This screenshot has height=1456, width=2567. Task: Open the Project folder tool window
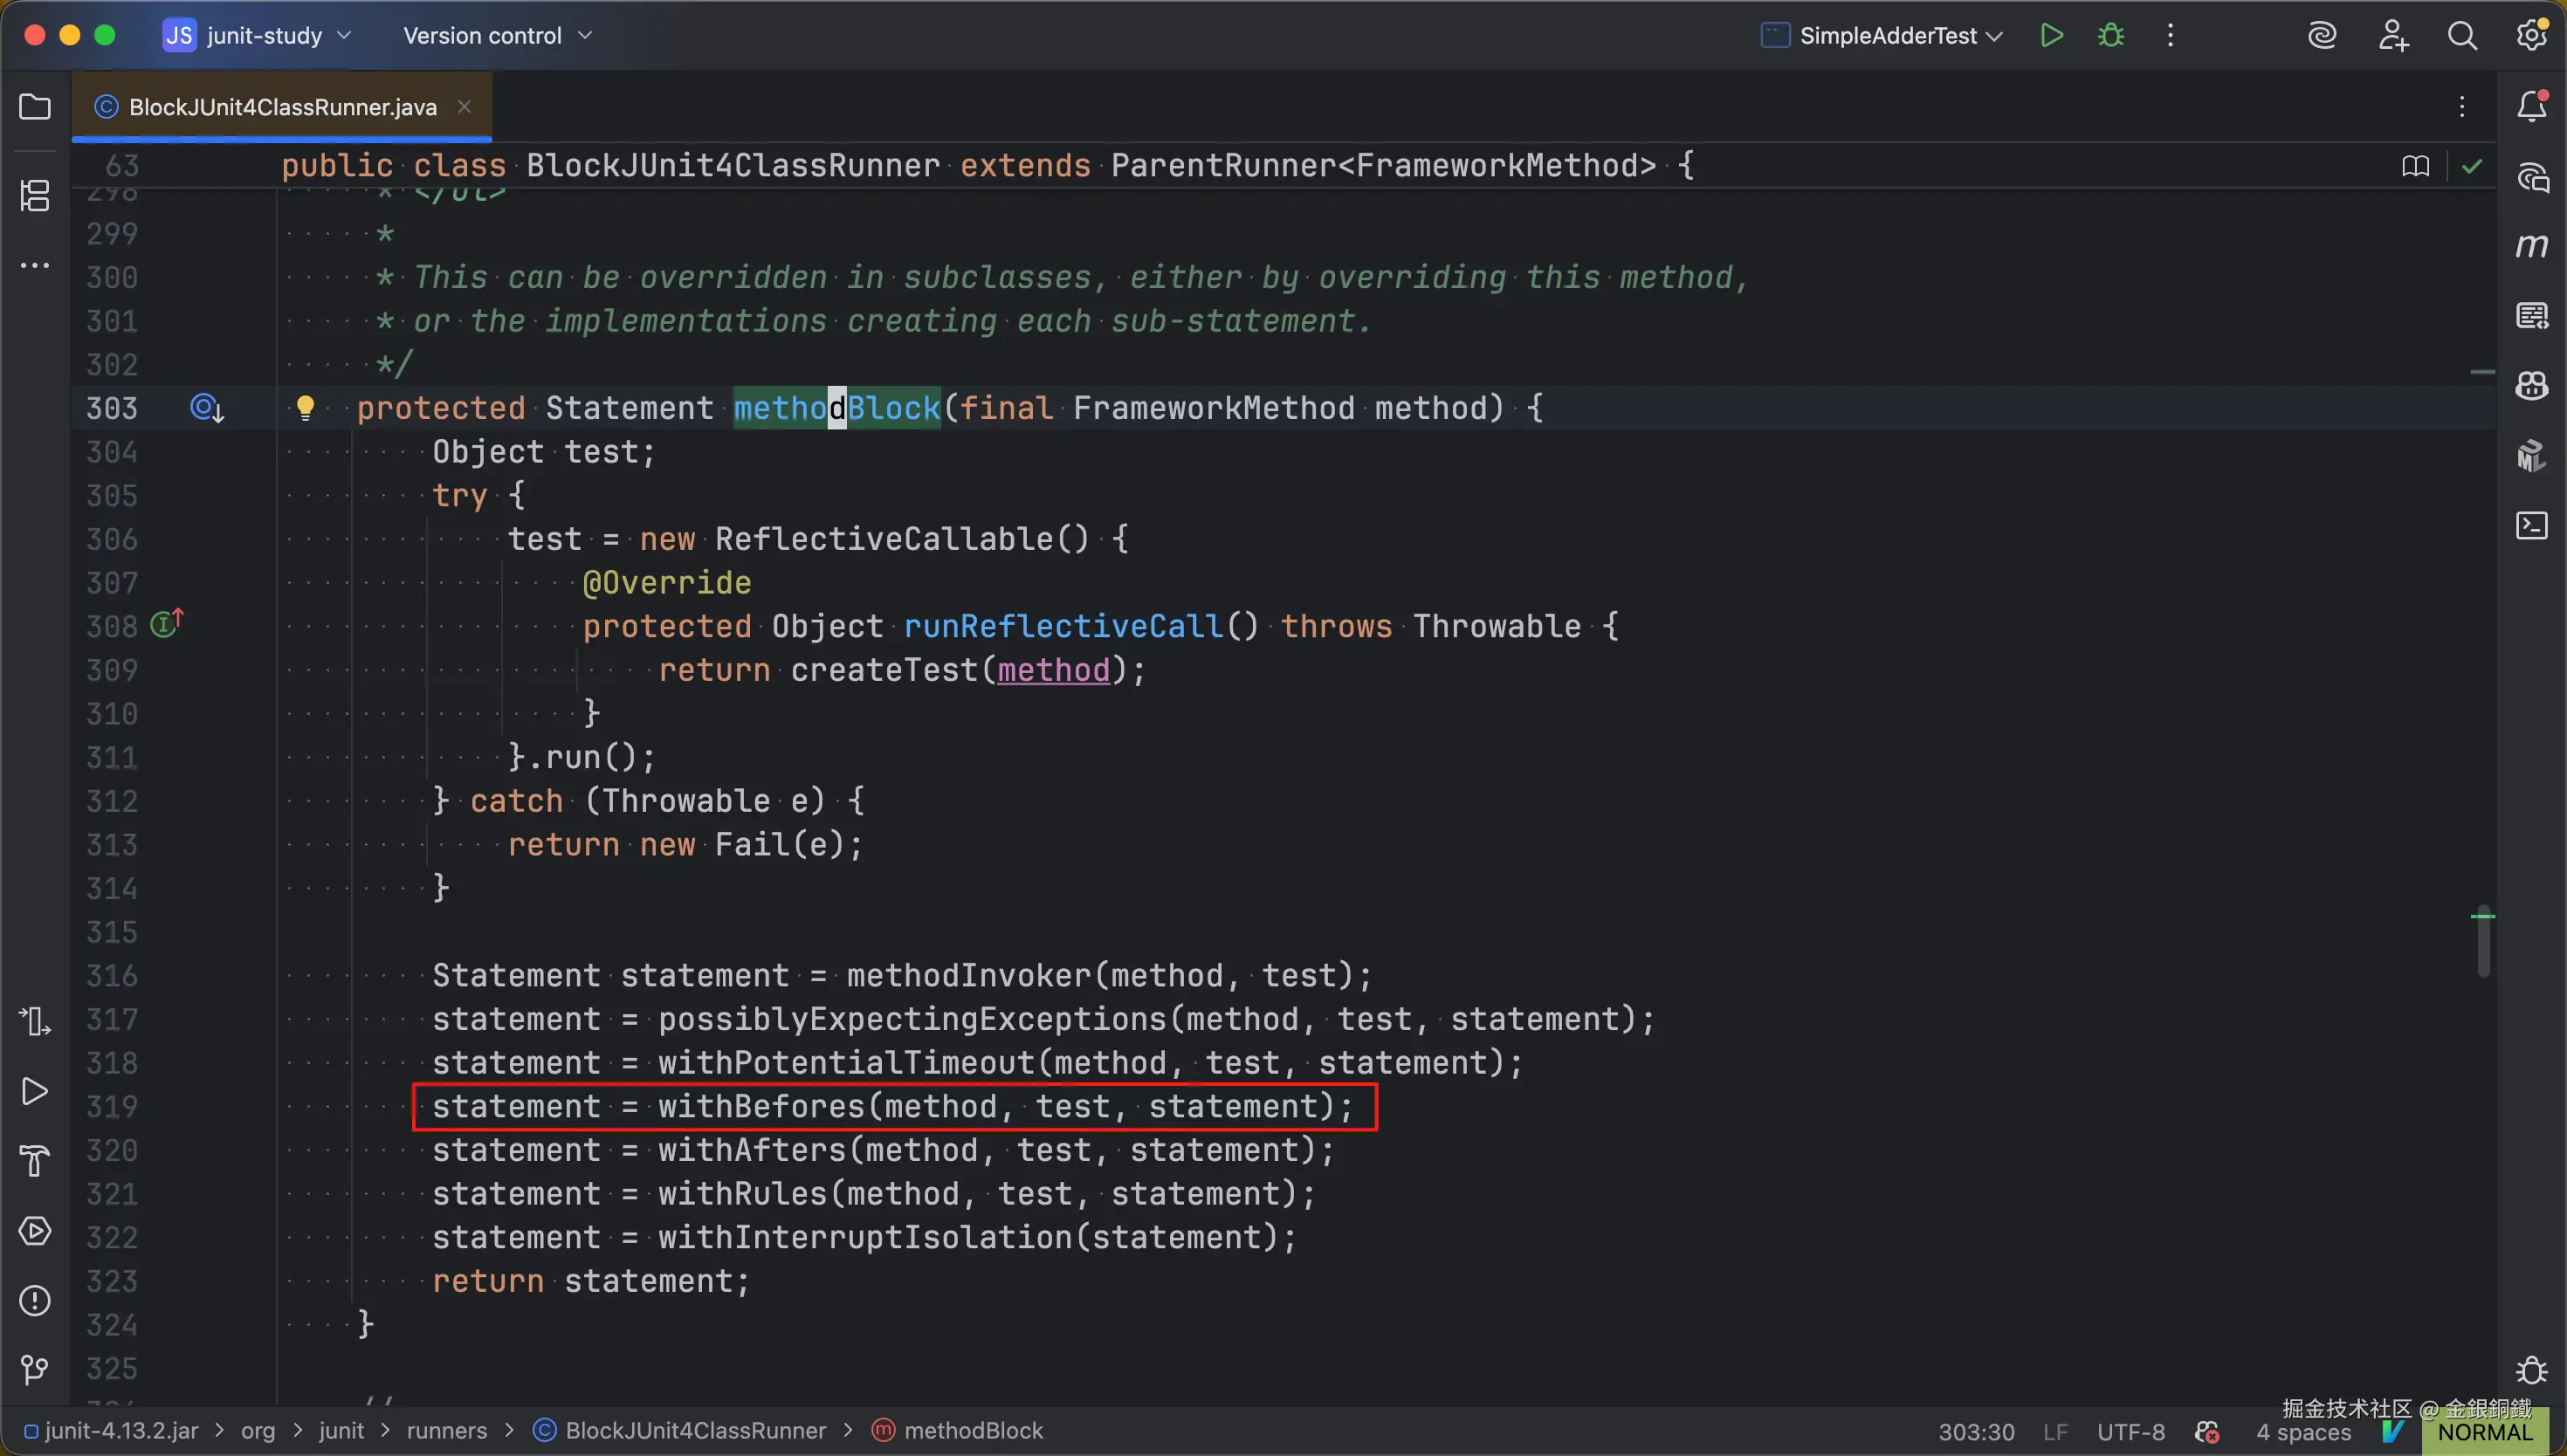(x=35, y=107)
